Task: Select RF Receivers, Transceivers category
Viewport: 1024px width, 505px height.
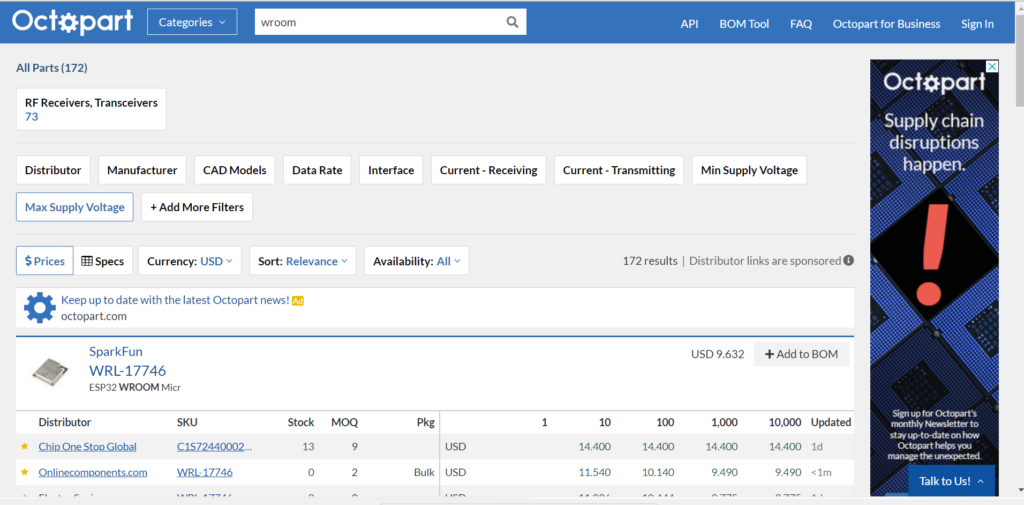Action: 91,109
